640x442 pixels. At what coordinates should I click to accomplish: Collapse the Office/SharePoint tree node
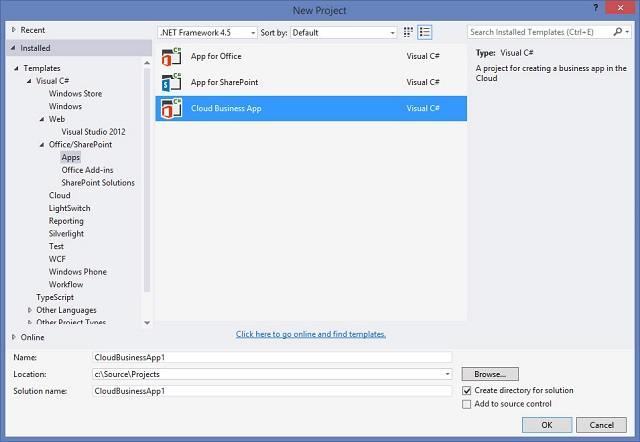(42, 144)
